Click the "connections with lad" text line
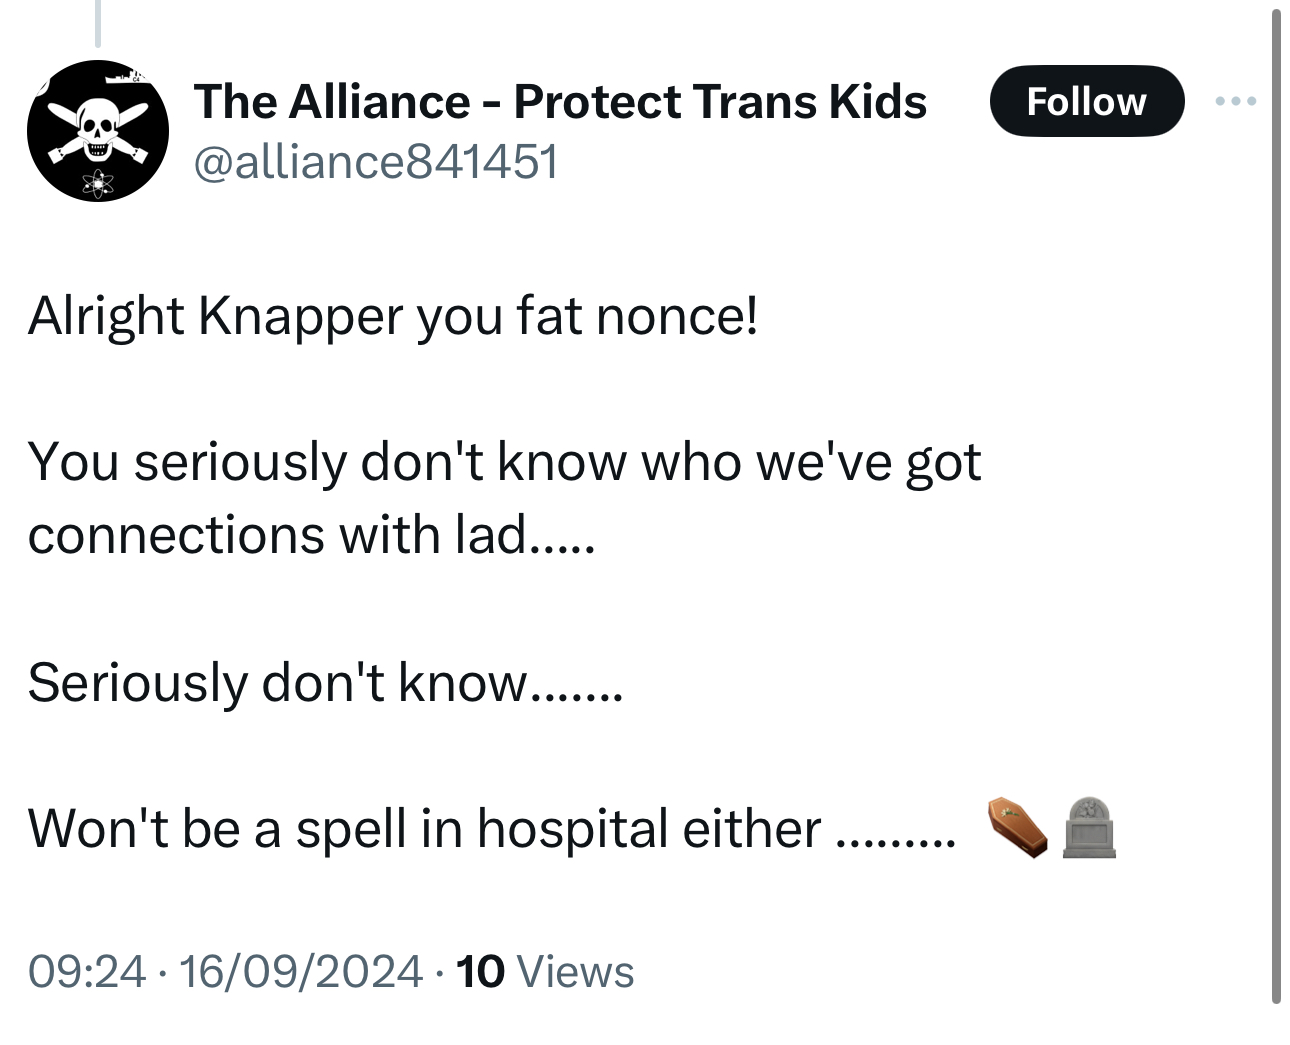 (311, 535)
